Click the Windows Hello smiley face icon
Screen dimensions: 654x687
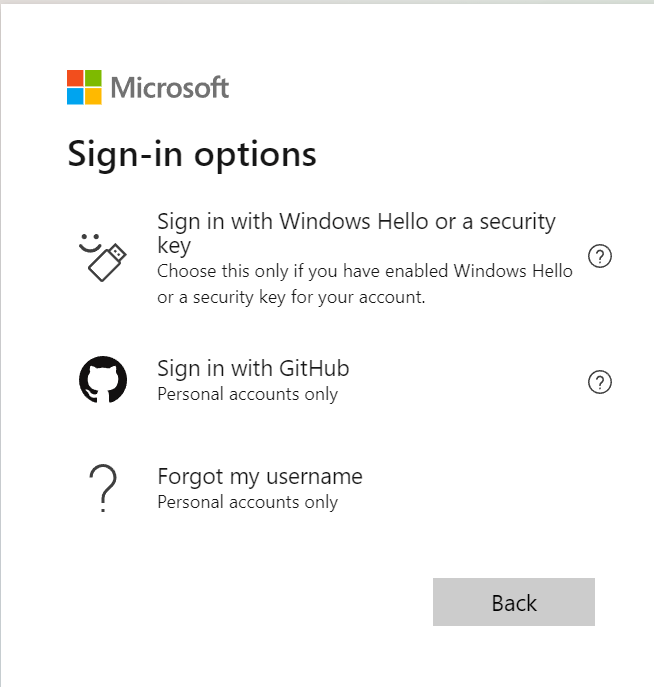pyautogui.click(x=92, y=241)
